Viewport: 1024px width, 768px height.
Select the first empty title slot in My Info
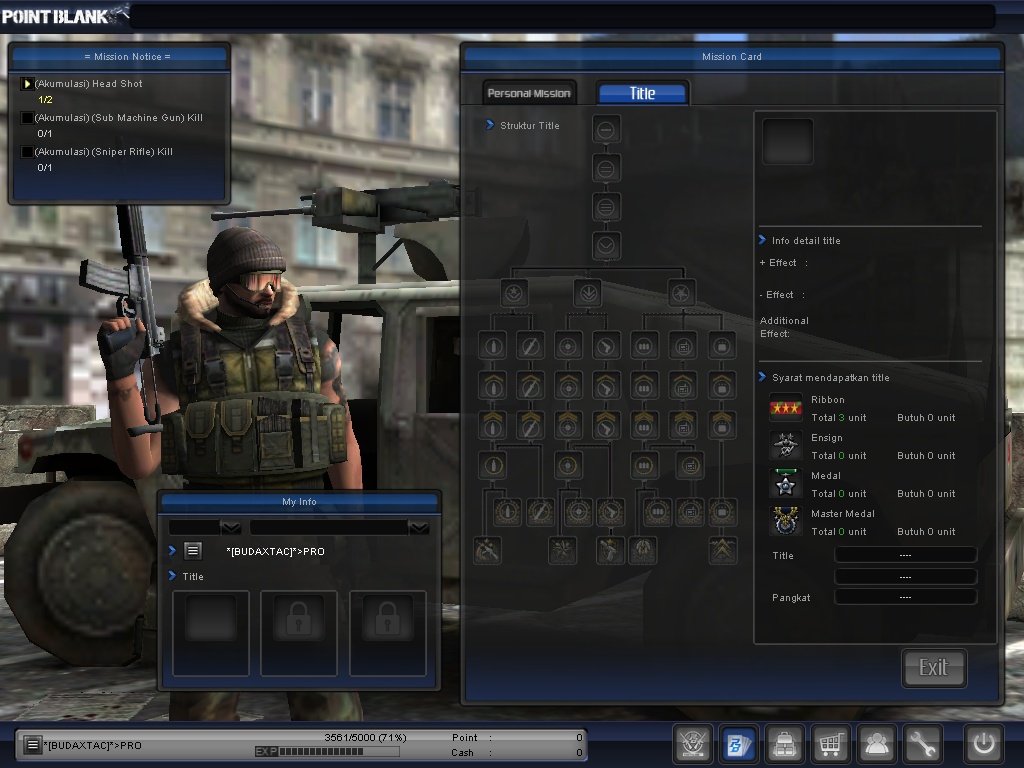(211, 633)
